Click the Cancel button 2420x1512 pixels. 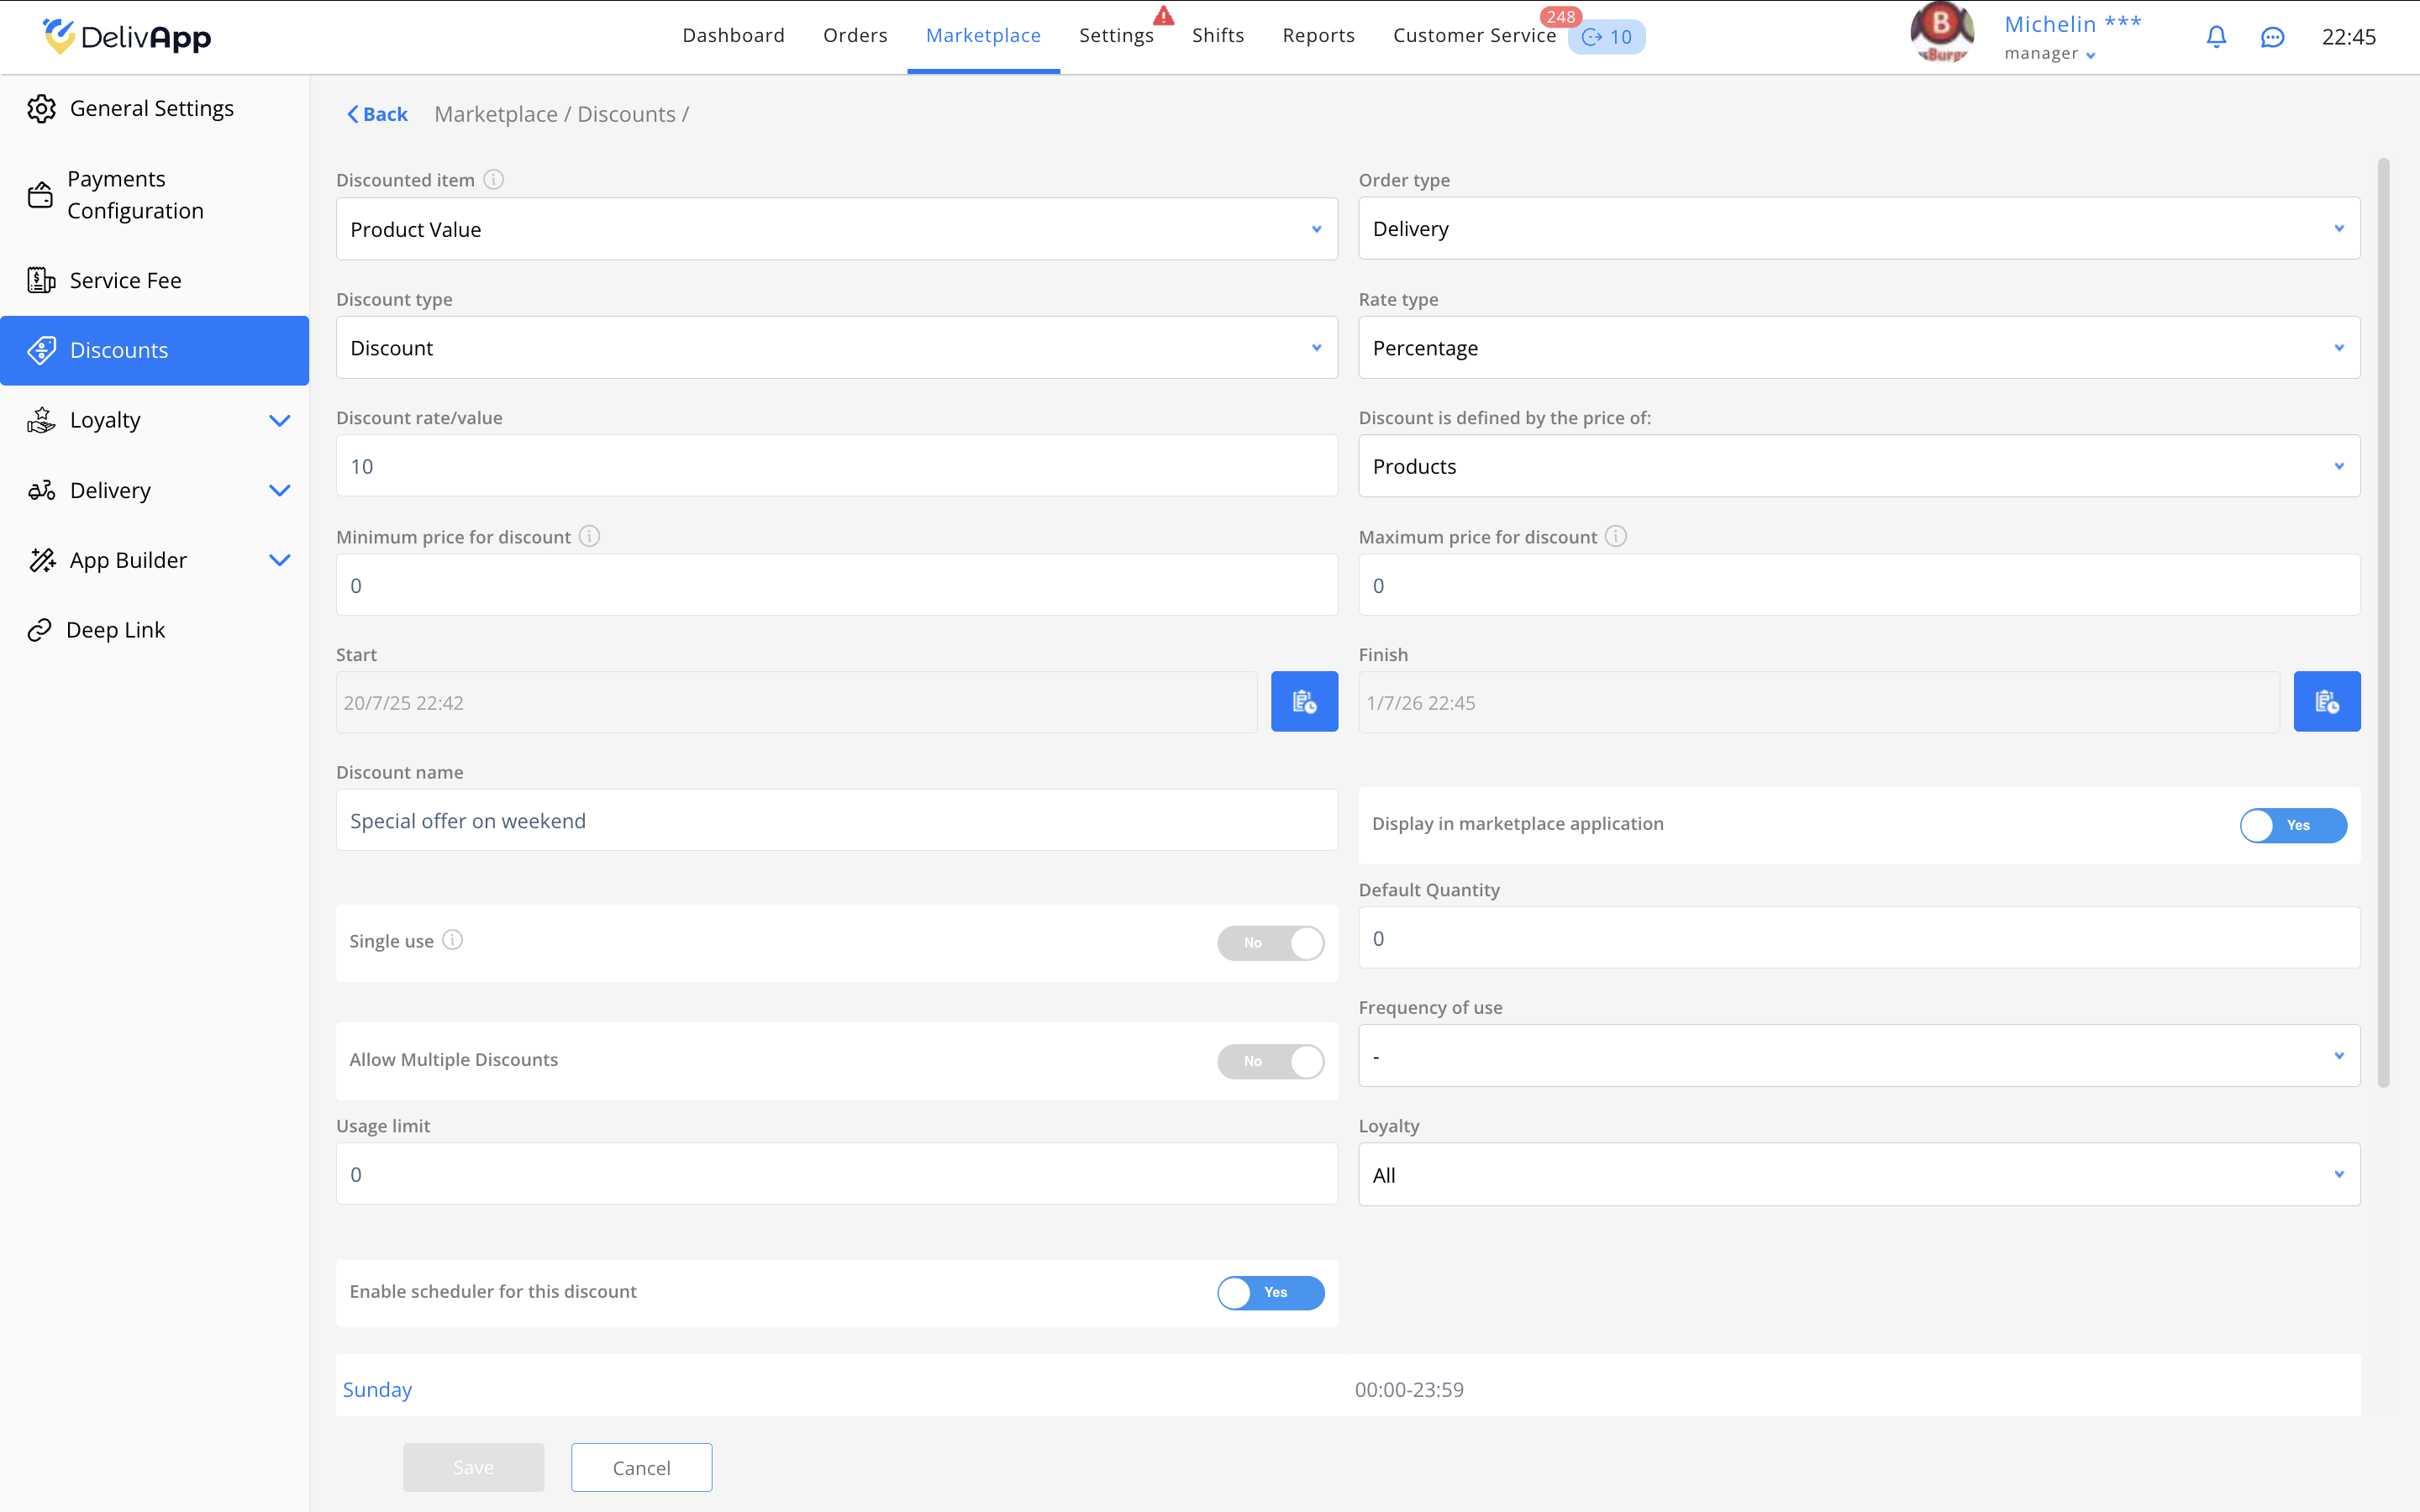[641, 1467]
